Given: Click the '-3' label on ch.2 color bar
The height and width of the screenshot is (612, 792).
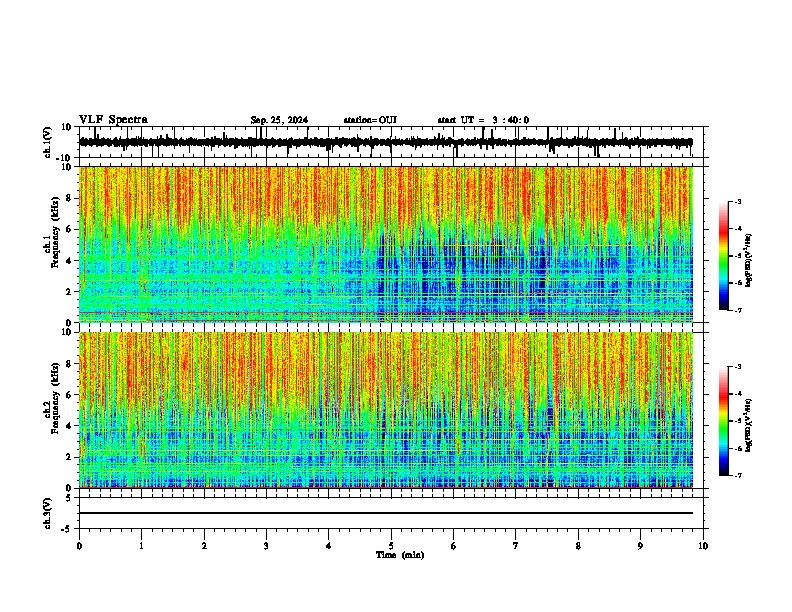Looking at the screenshot, I should point(737,367).
